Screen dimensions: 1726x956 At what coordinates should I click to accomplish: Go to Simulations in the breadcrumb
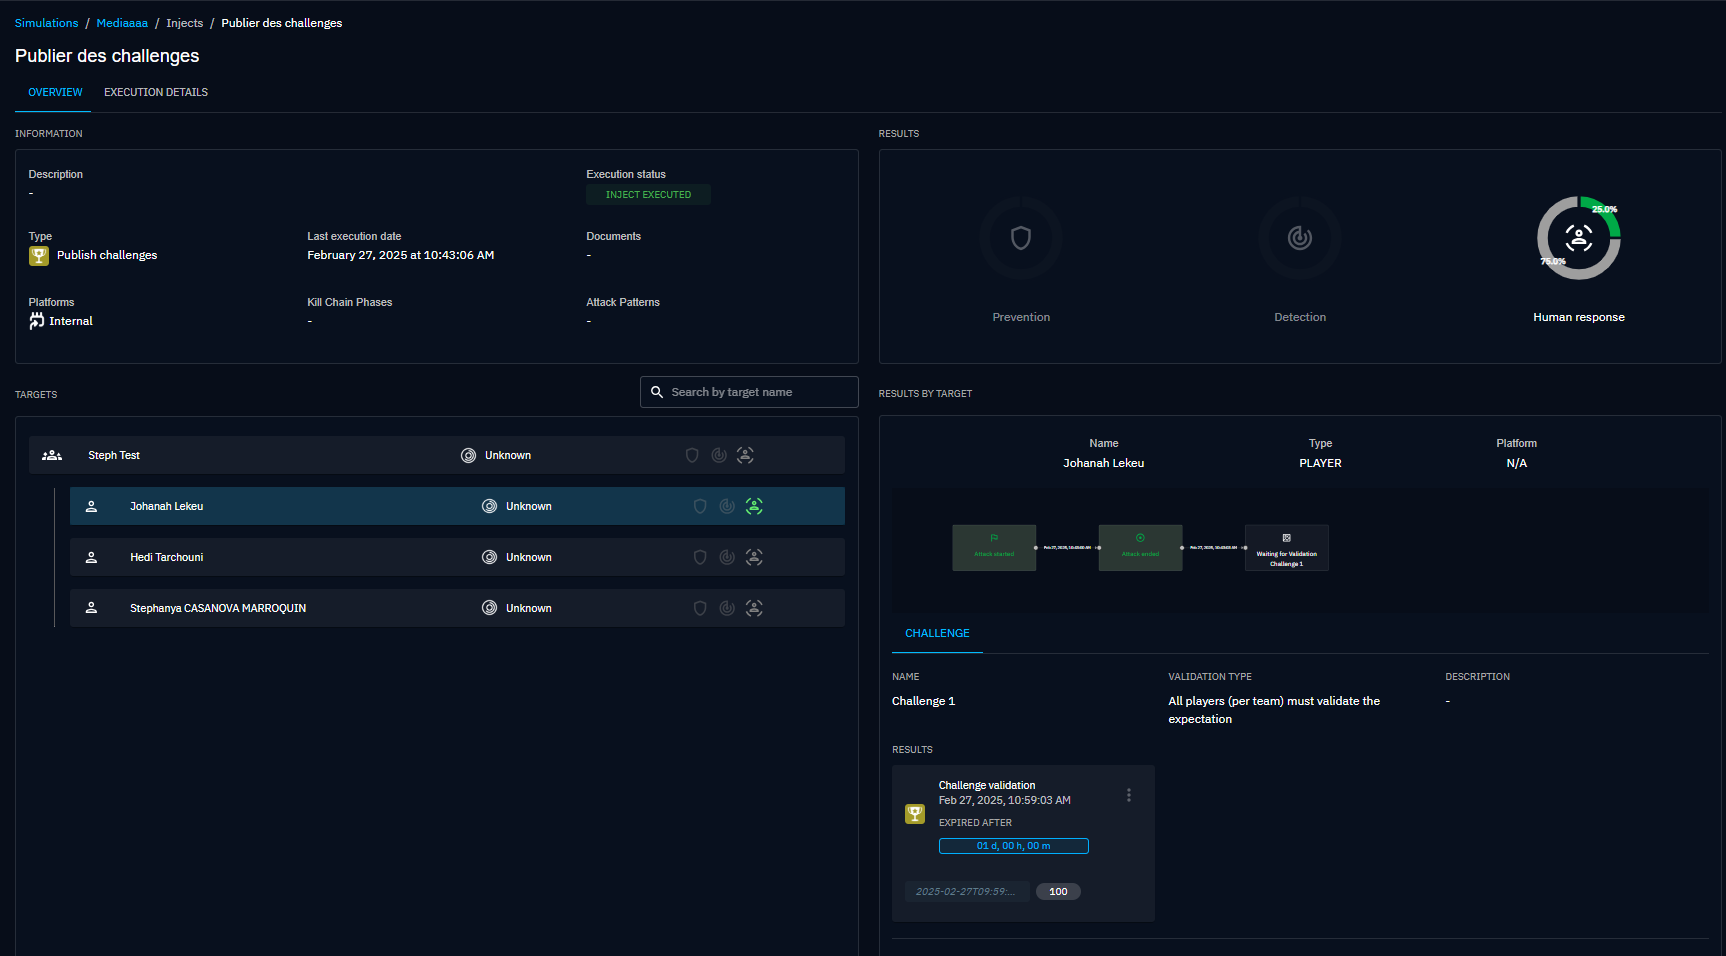coord(46,23)
